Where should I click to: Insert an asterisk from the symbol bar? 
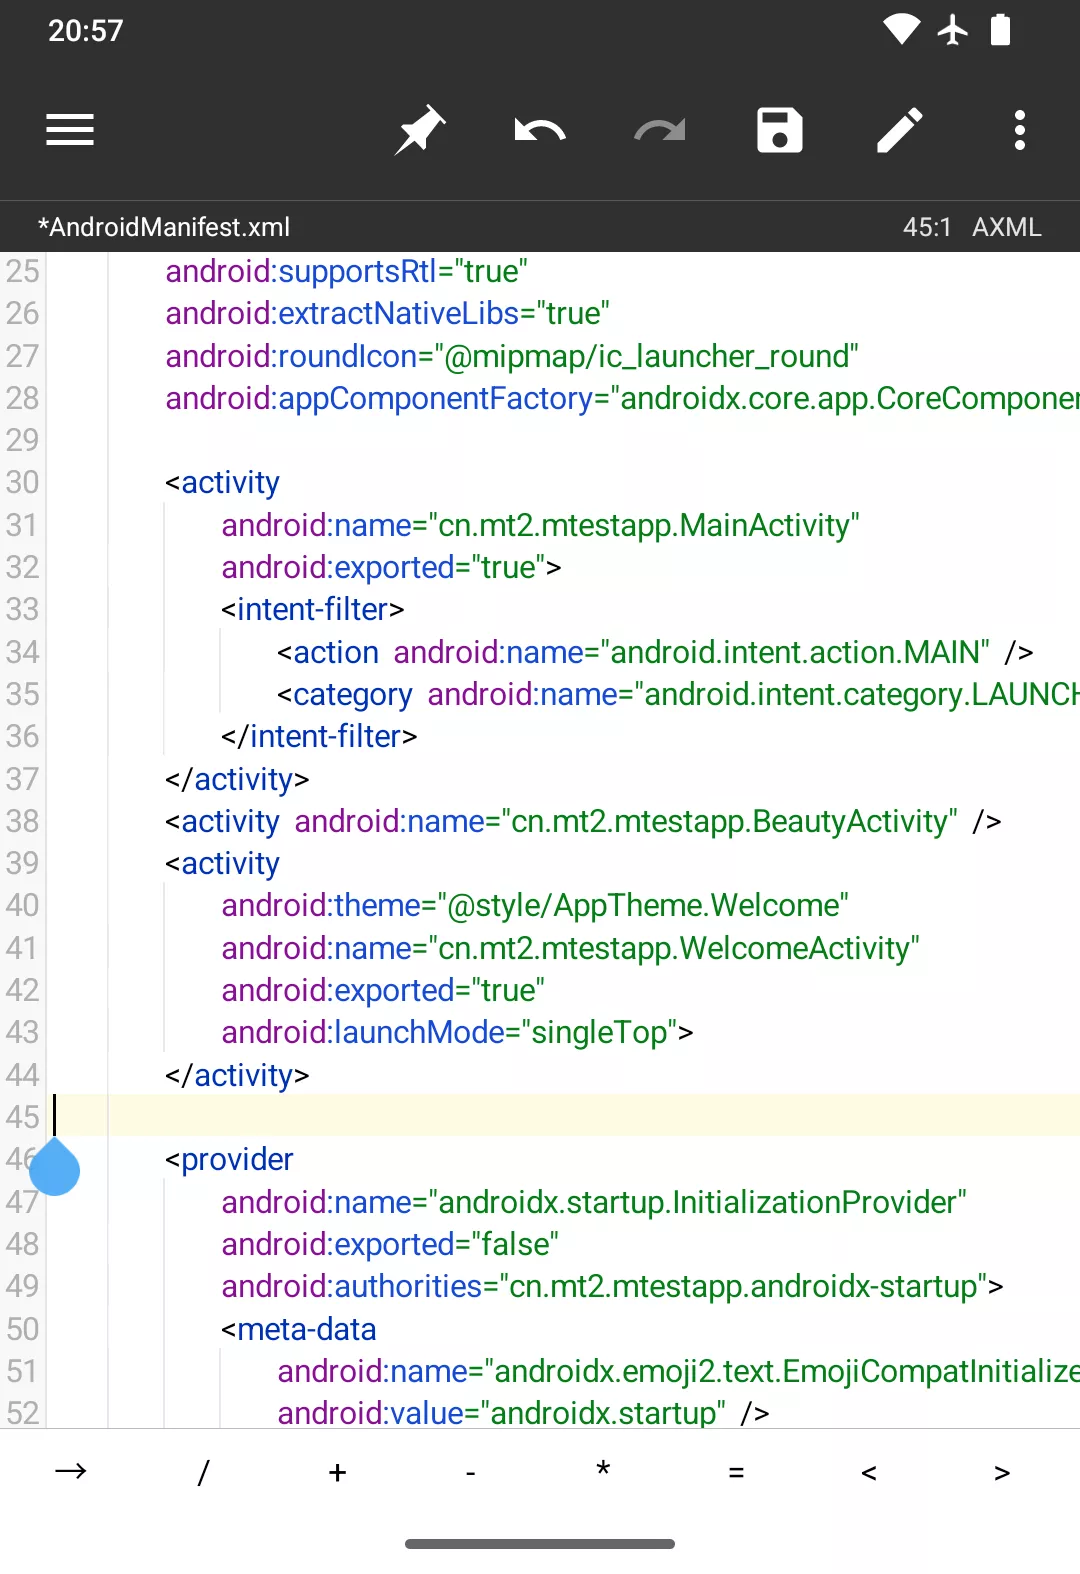(x=603, y=1471)
